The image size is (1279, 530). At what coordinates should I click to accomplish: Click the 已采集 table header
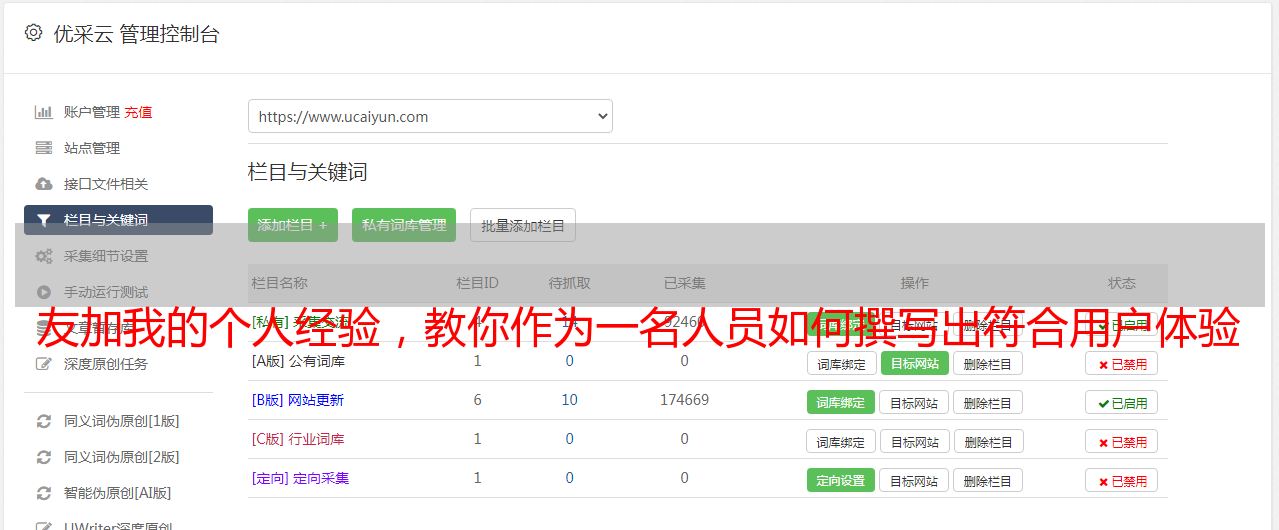click(685, 283)
